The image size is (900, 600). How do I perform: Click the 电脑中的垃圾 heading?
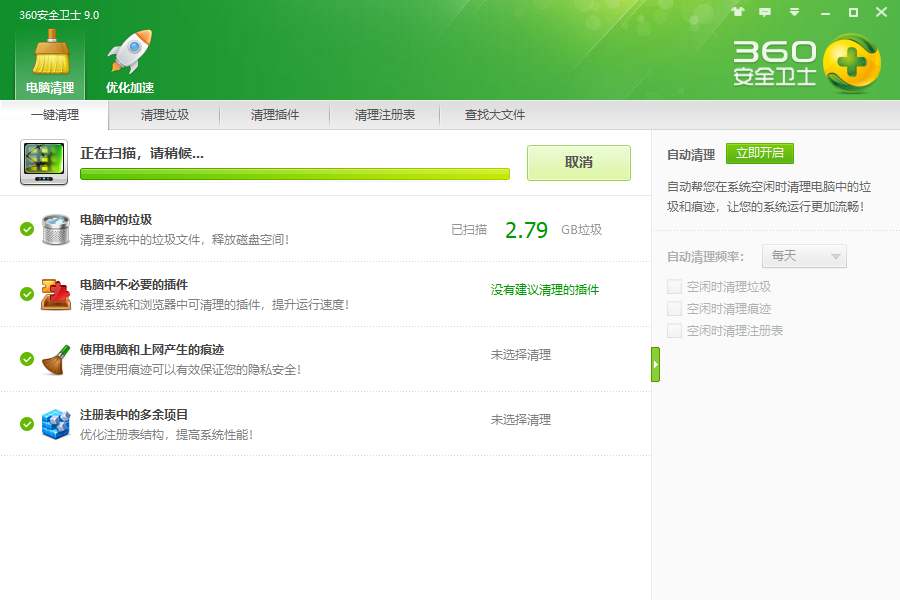[116, 220]
